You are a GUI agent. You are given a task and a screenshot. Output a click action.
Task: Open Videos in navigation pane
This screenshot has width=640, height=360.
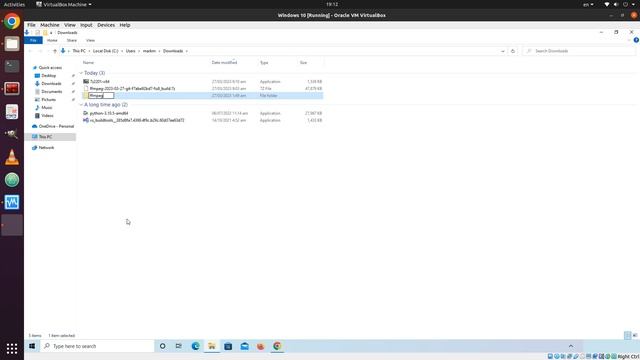point(47,116)
